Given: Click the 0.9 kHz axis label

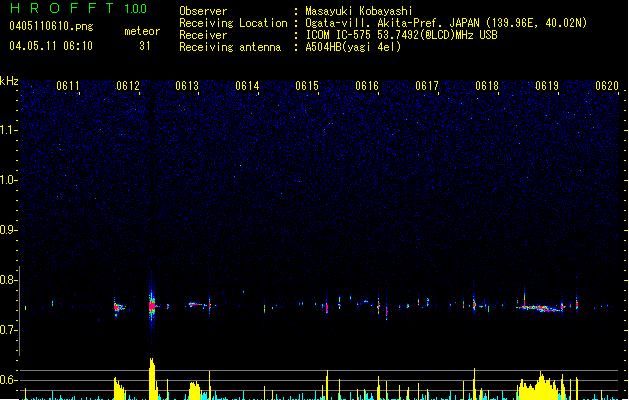Looking at the screenshot, I should tap(9, 230).
